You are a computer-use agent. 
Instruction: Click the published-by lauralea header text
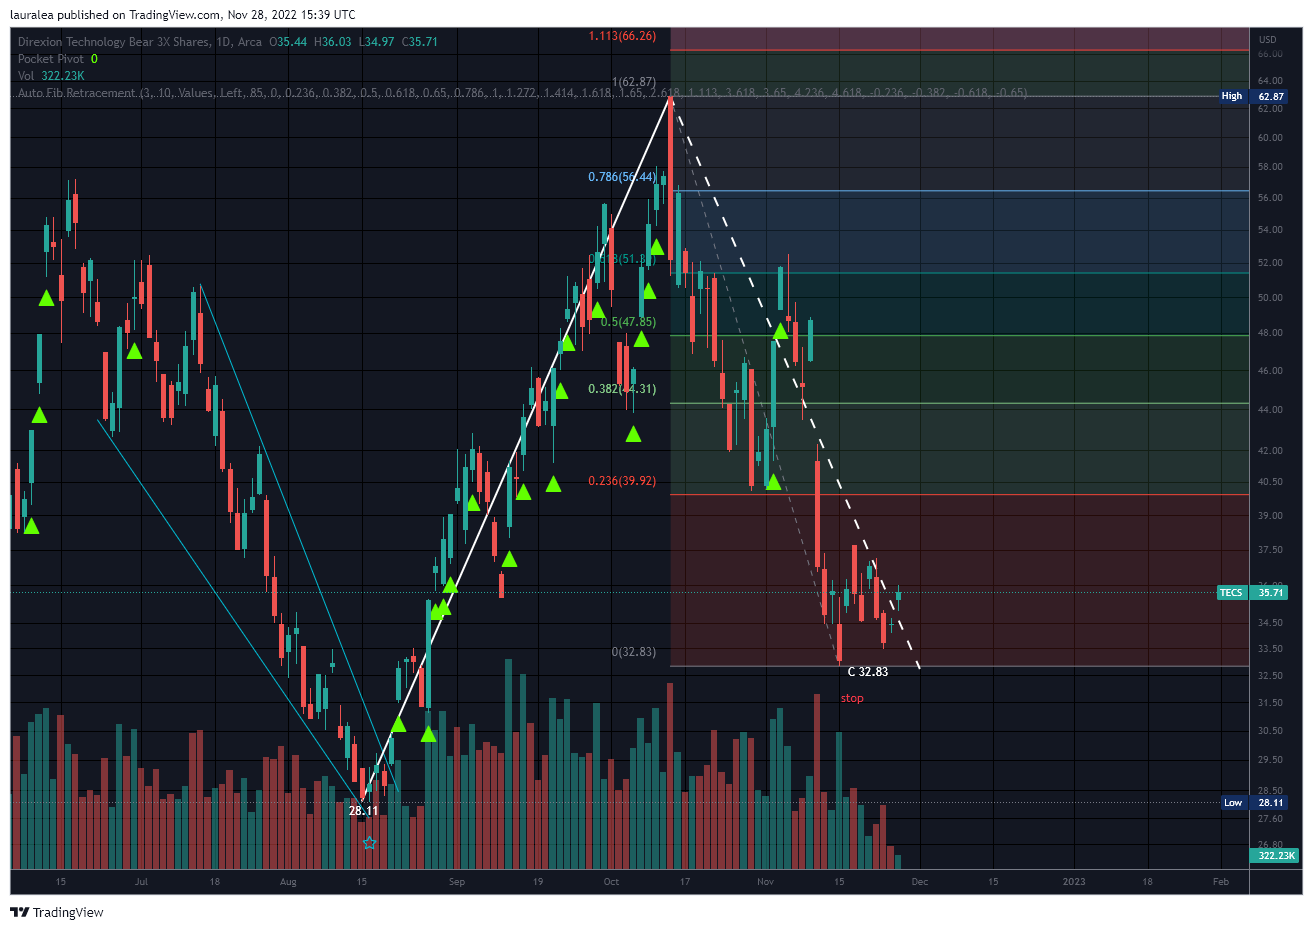pyautogui.click(x=182, y=14)
